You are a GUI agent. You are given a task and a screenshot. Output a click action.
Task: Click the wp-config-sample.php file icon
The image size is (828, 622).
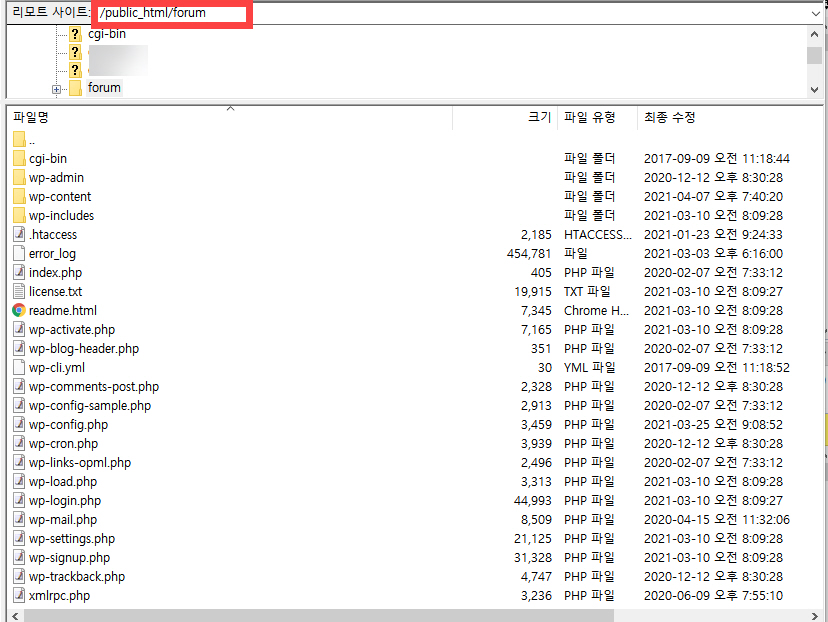(19, 405)
